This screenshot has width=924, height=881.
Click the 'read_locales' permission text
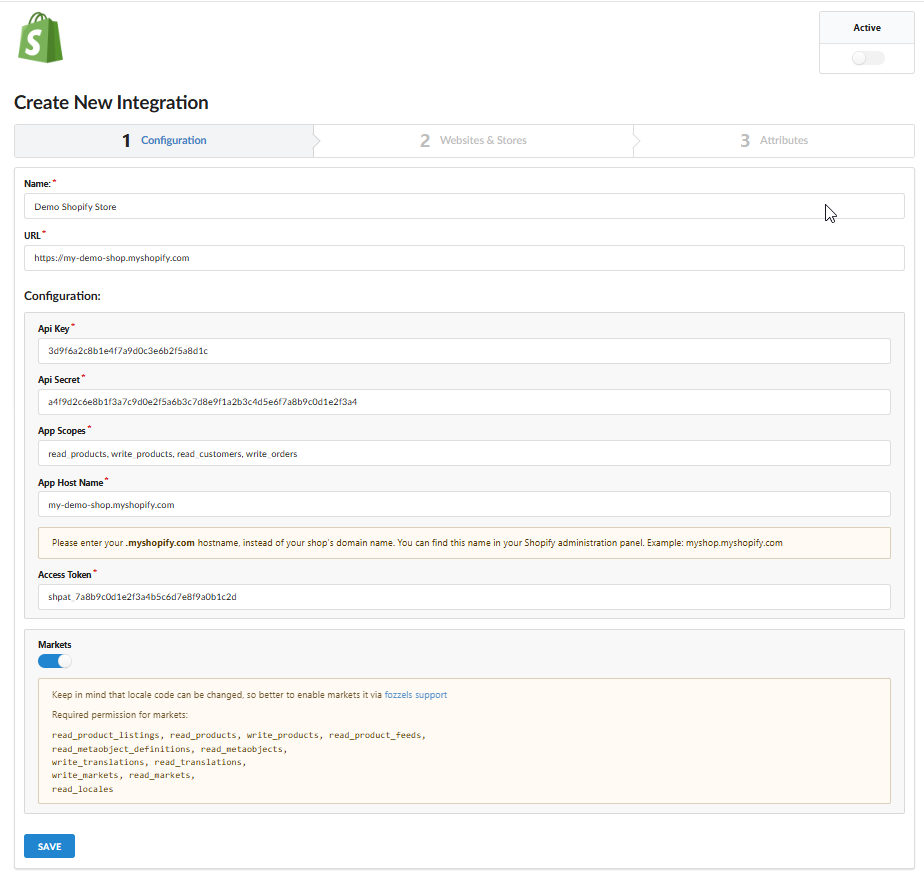82,789
